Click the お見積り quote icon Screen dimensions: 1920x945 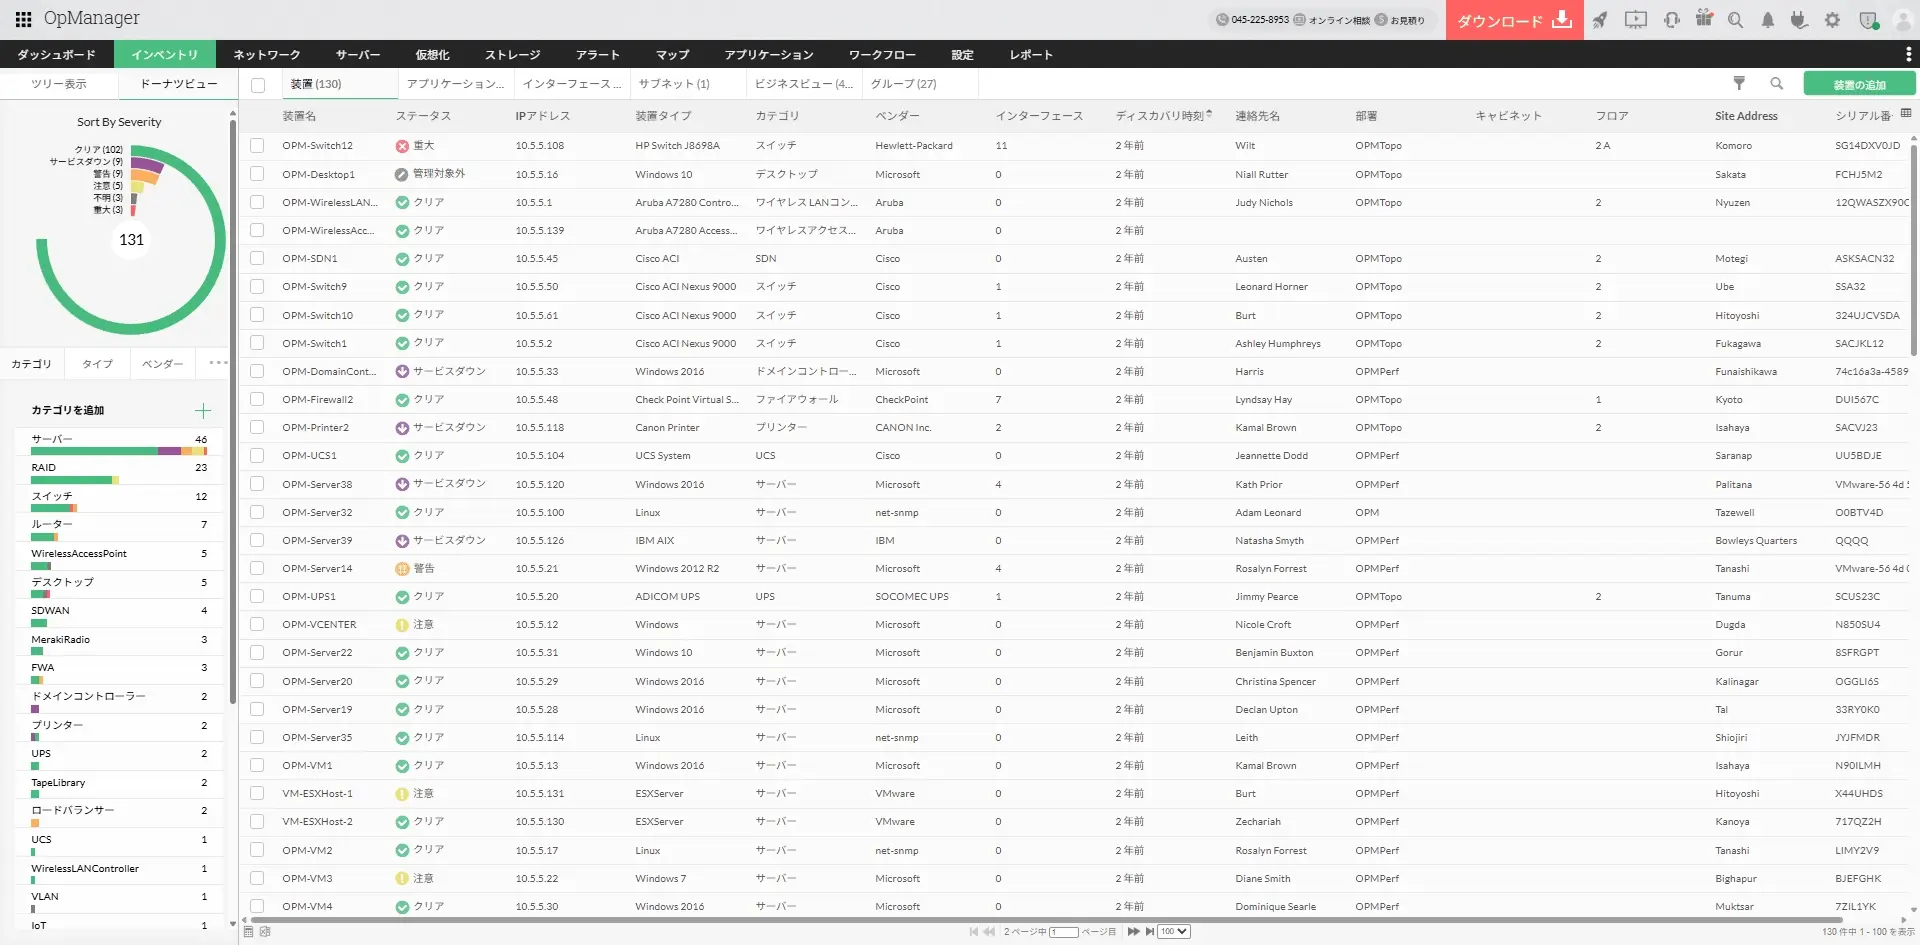click(x=1381, y=20)
